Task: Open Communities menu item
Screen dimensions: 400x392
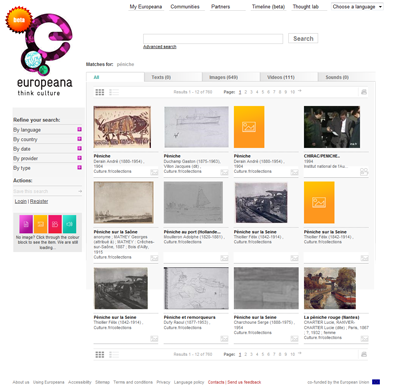Action: (185, 7)
